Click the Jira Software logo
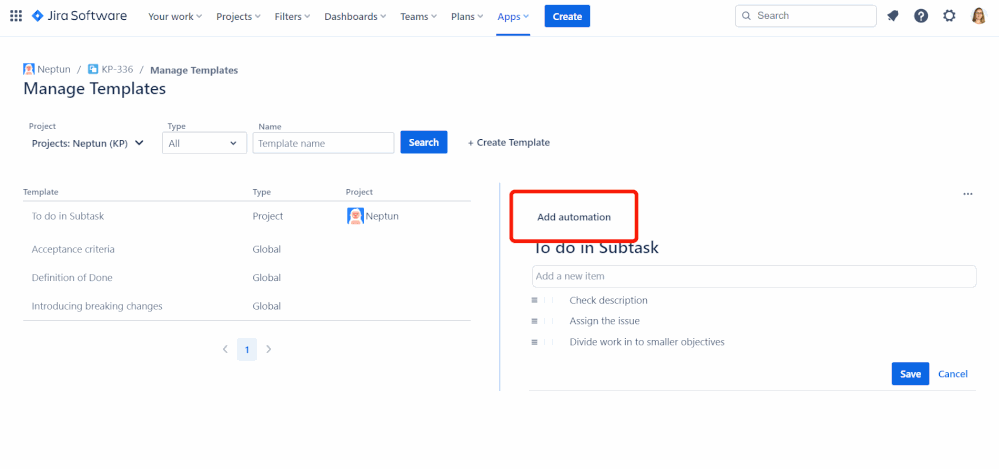999x469 pixels. tap(80, 16)
